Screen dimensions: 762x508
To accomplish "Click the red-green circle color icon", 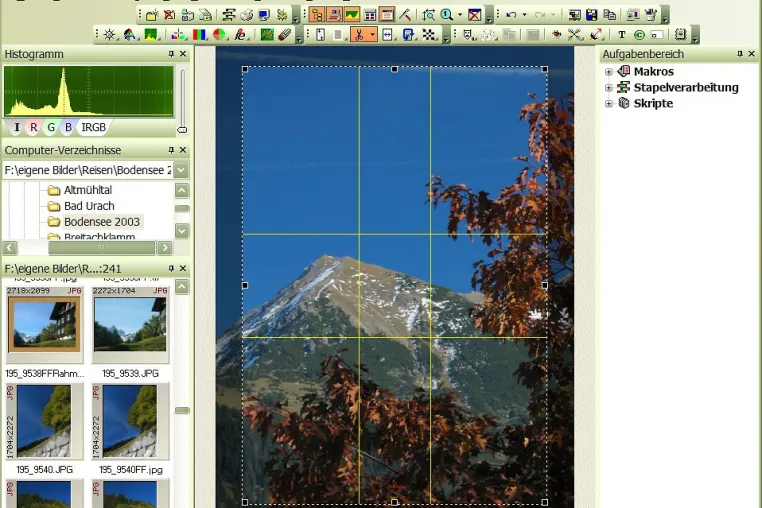I will [x=220, y=35].
